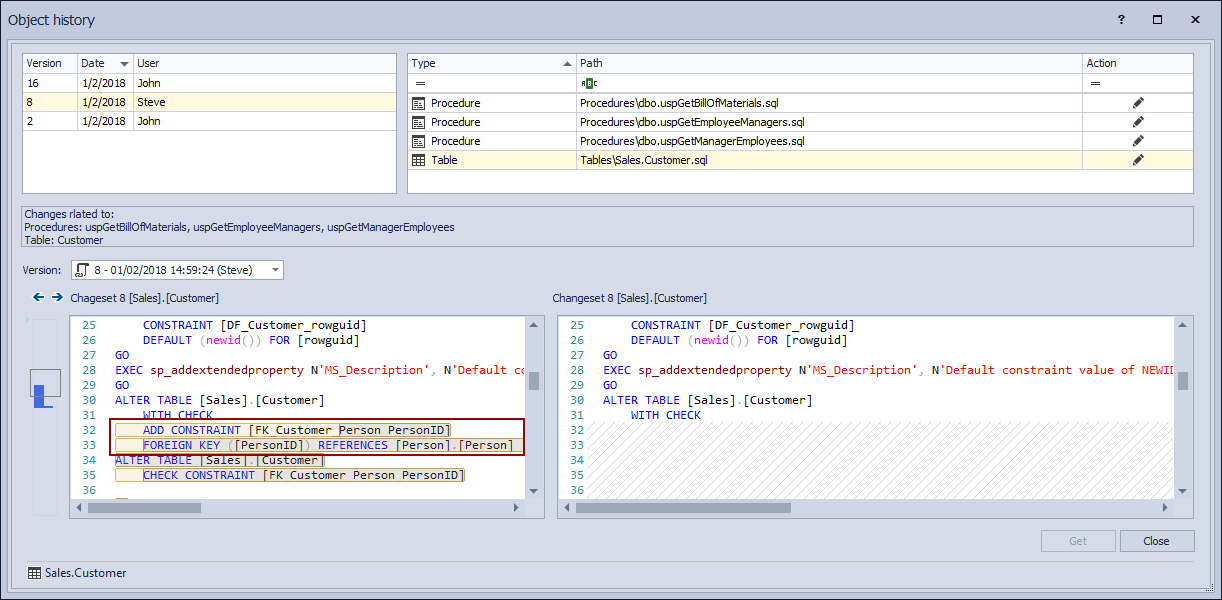Select Procedures\dbo.uspGetBillOfMaterials.sql path
1222x600 pixels.
(679, 103)
